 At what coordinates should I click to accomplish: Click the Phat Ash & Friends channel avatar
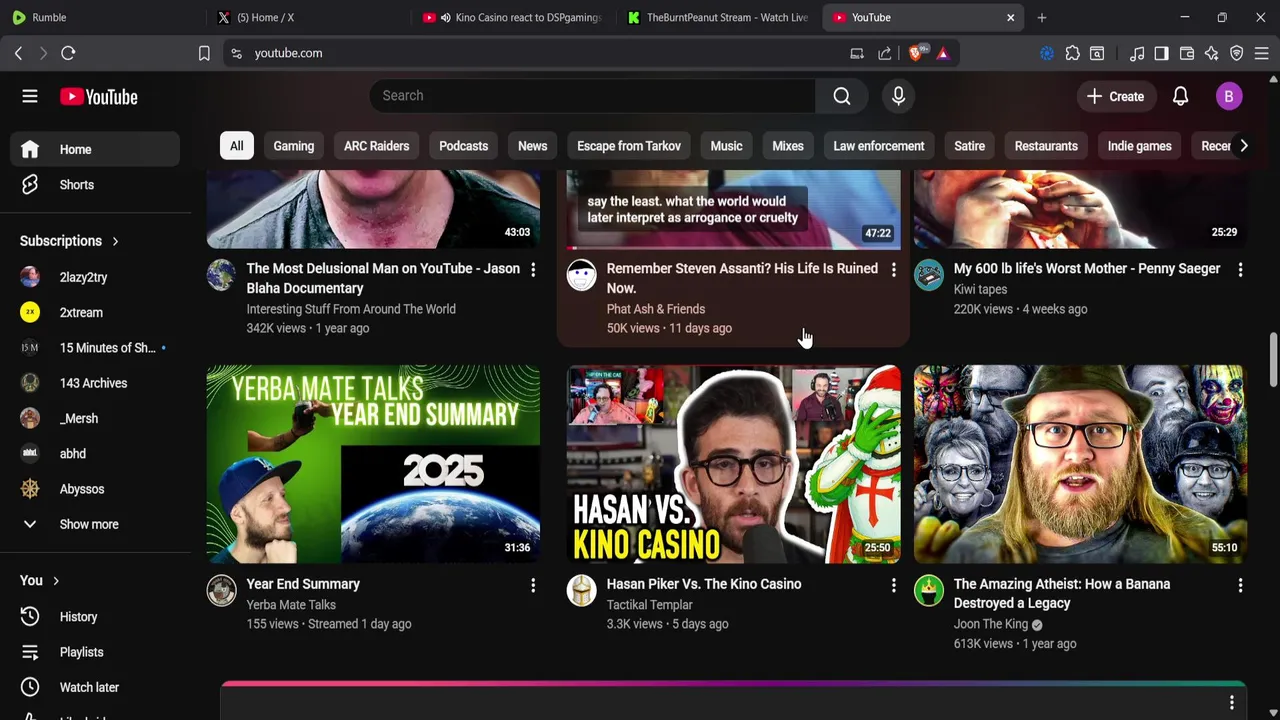pyautogui.click(x=581, y=275)
